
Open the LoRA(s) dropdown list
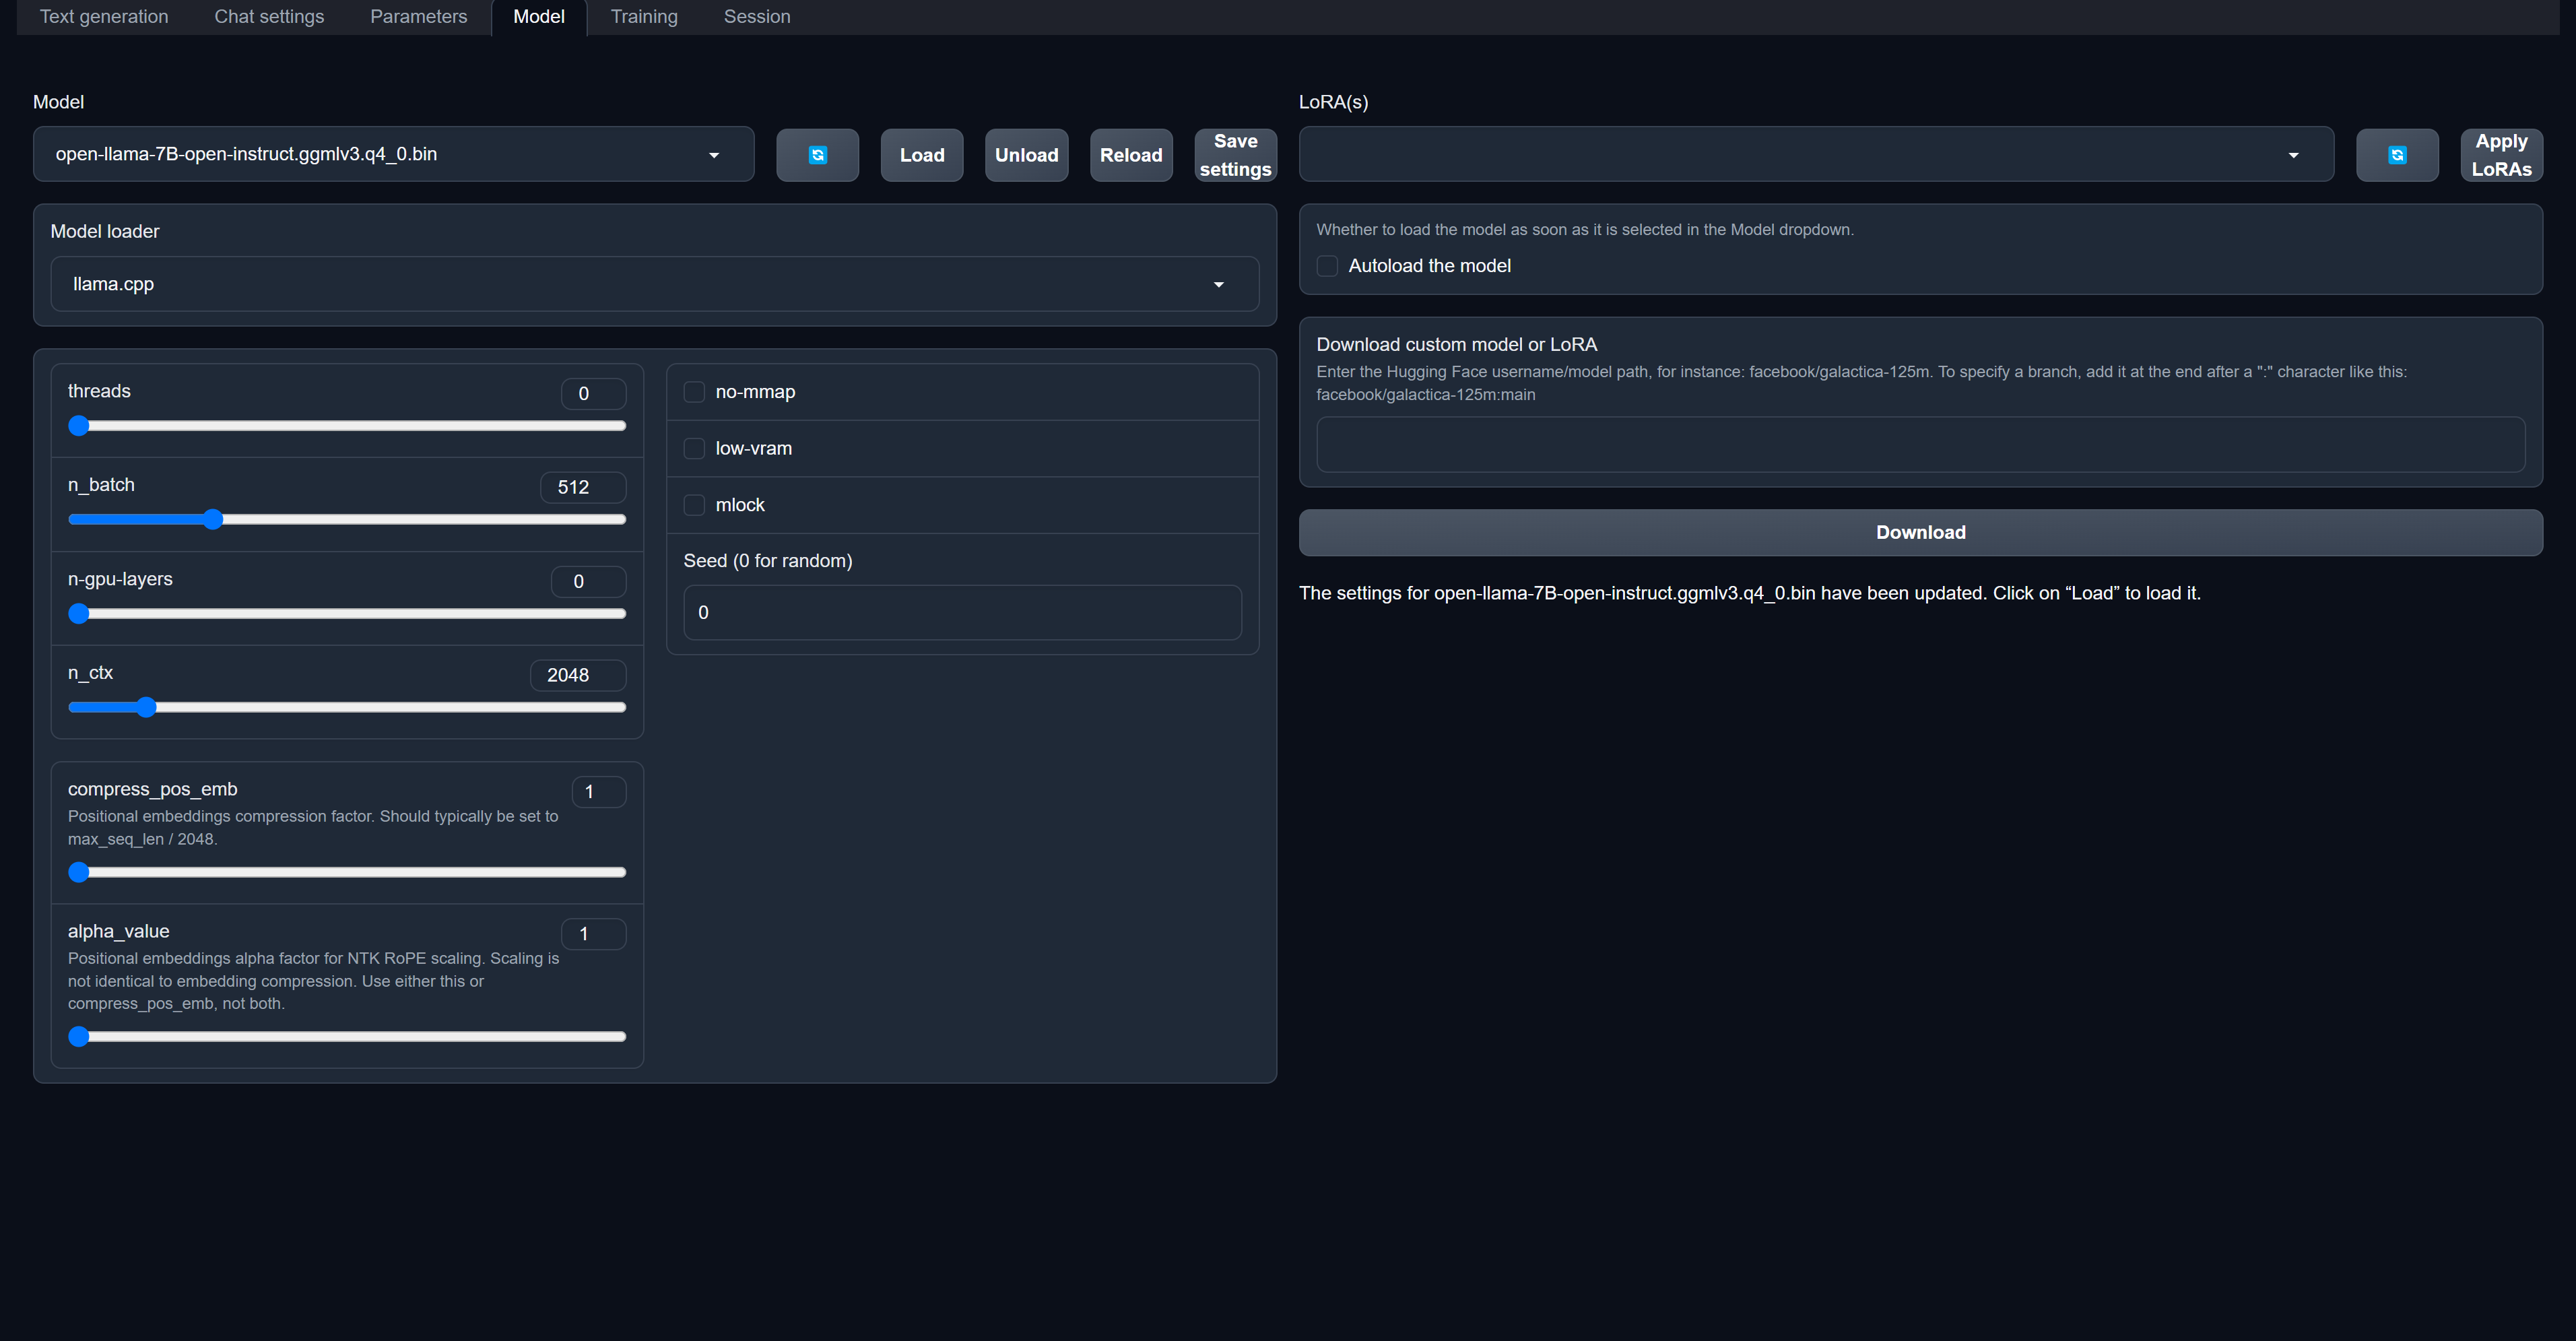coord(1815,154)
